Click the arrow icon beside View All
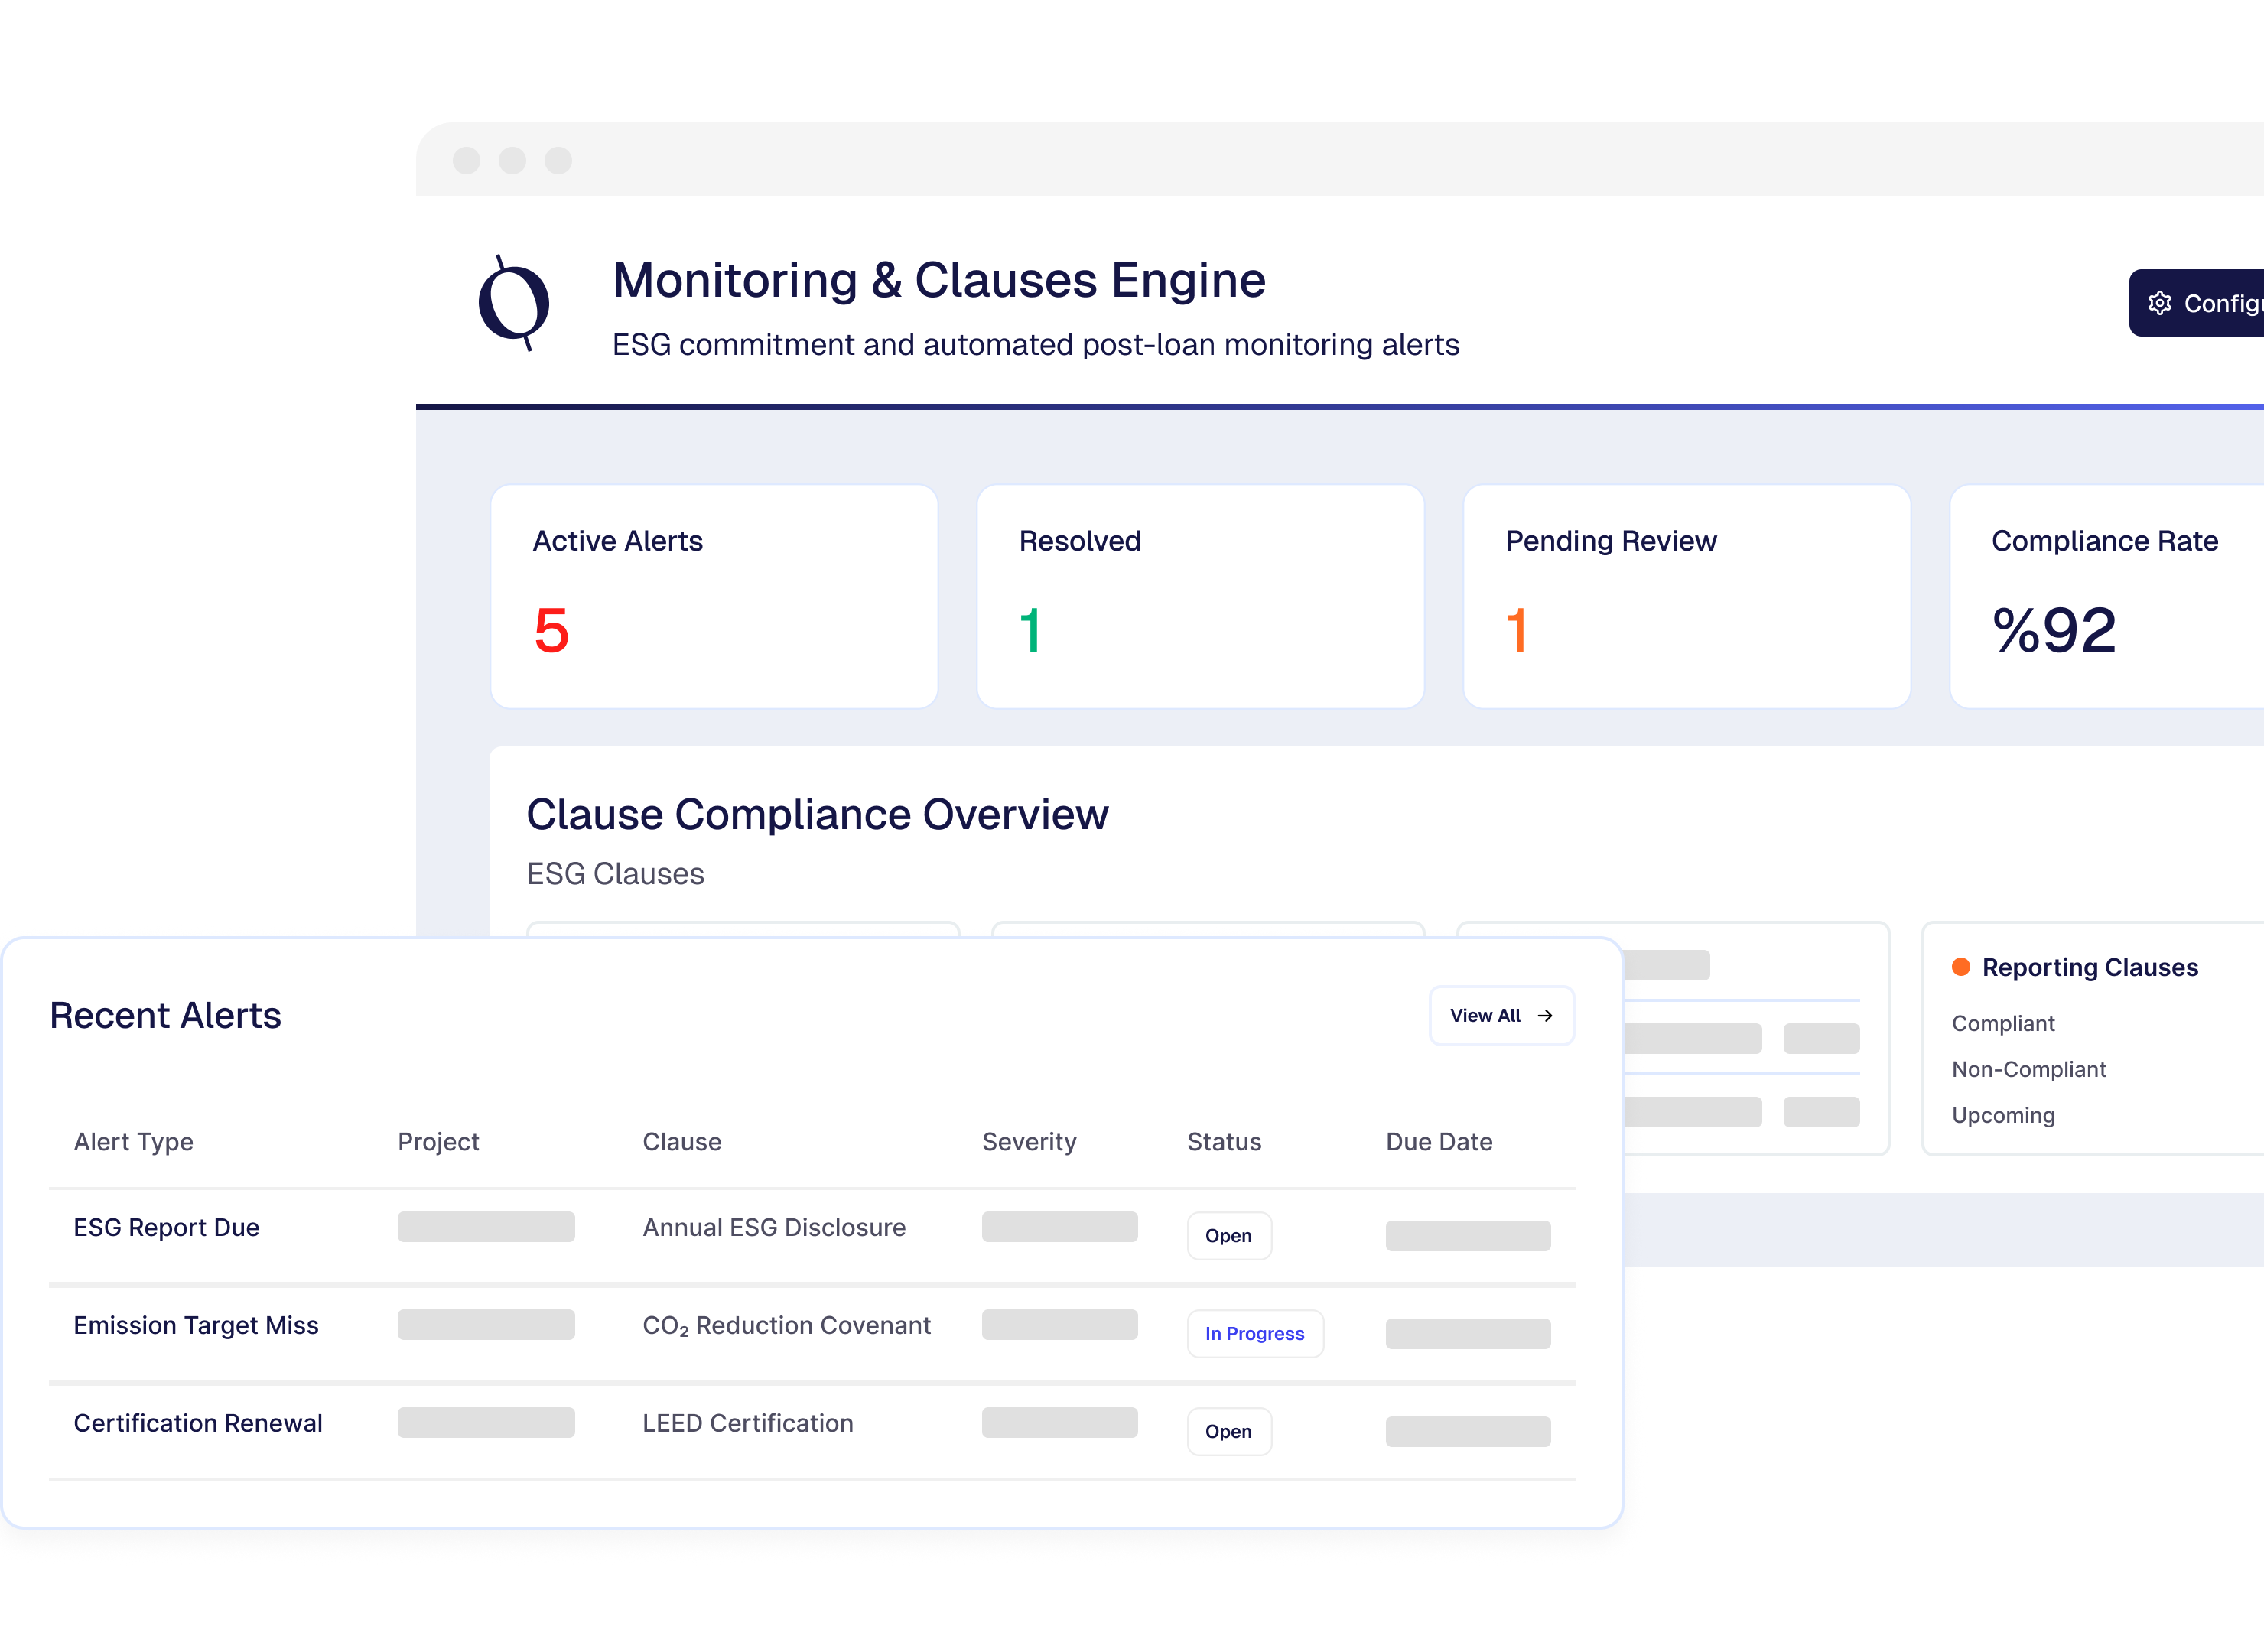Viewport: 2264px width, 1652px height. click(1544, 1015)
